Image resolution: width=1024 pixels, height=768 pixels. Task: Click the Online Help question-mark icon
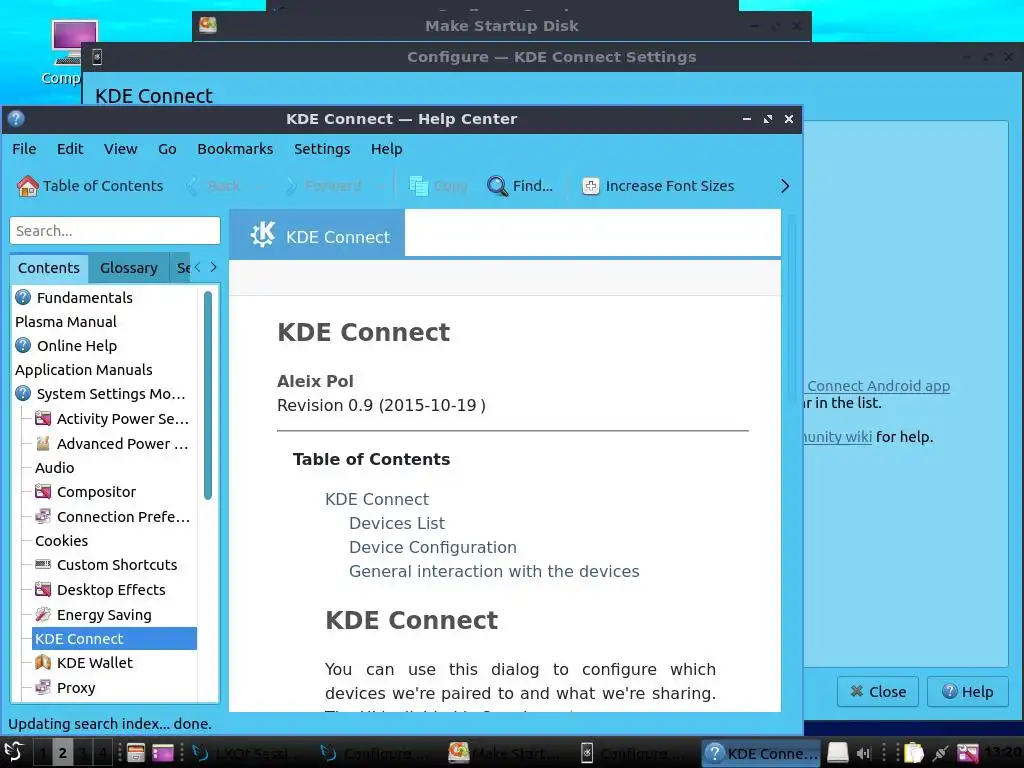23,345
